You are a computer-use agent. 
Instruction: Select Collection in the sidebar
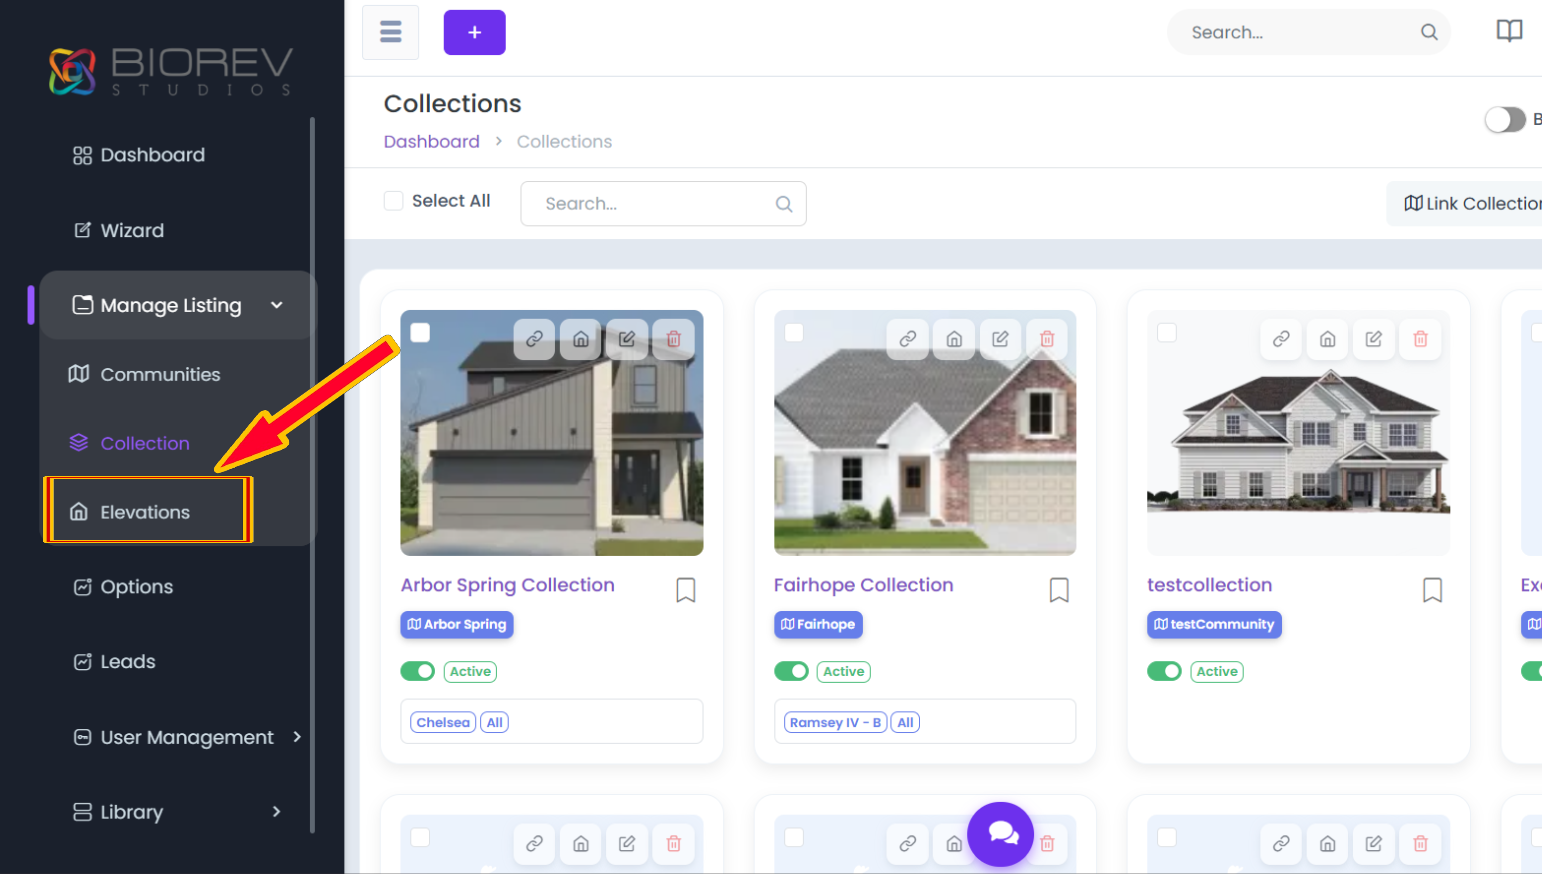pyautogui.click(x=129, y=443)
